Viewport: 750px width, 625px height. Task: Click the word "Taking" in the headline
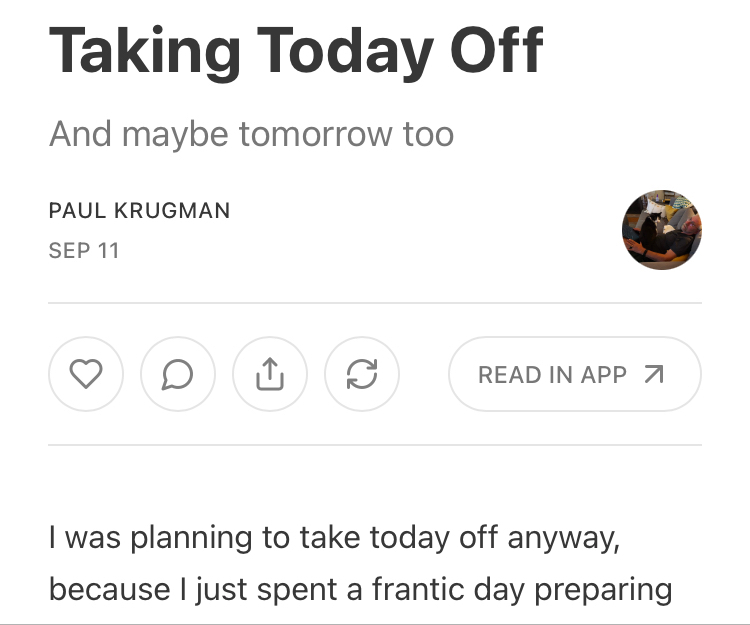pyautogui.click(x=145, y=50)
